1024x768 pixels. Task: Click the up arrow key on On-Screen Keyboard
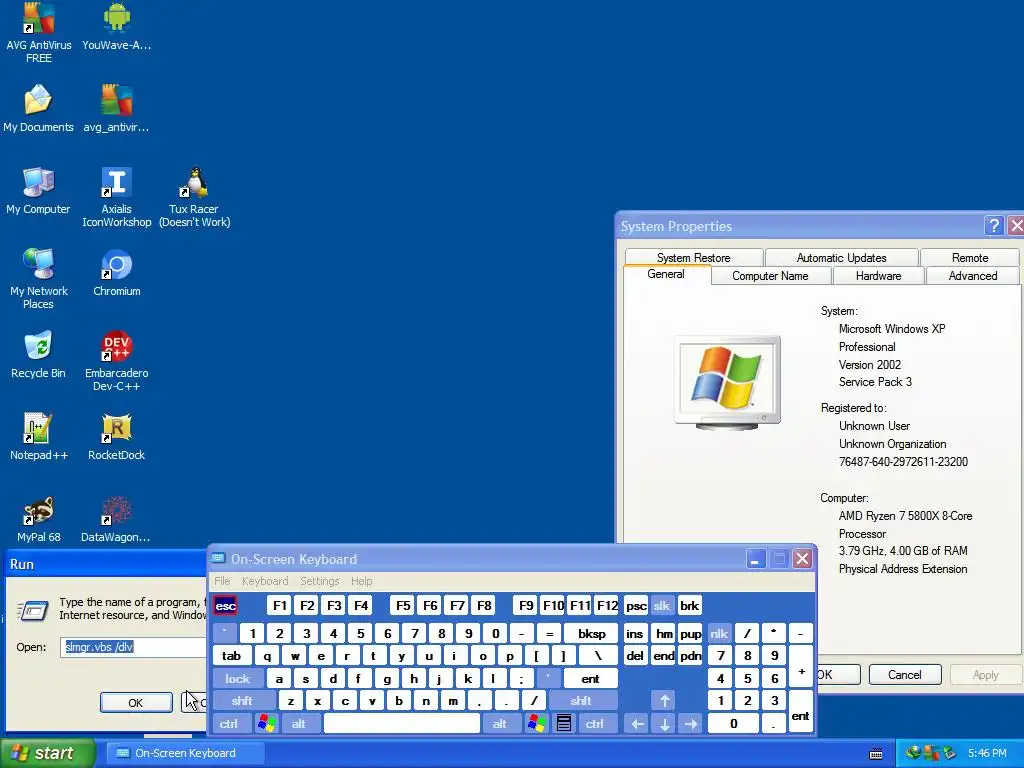(664, 701)
